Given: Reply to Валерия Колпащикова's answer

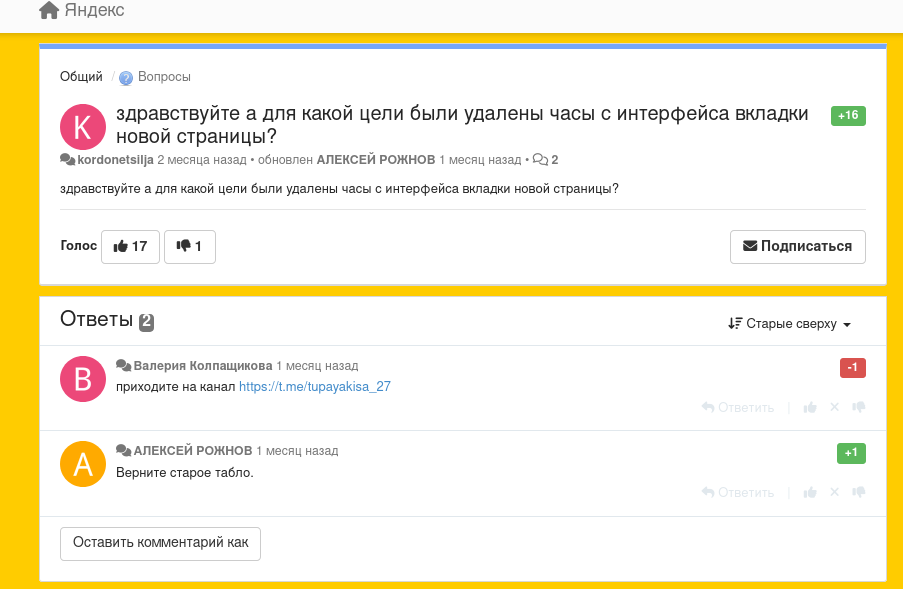Looking at the screenshot, I should tap(738, 408).
